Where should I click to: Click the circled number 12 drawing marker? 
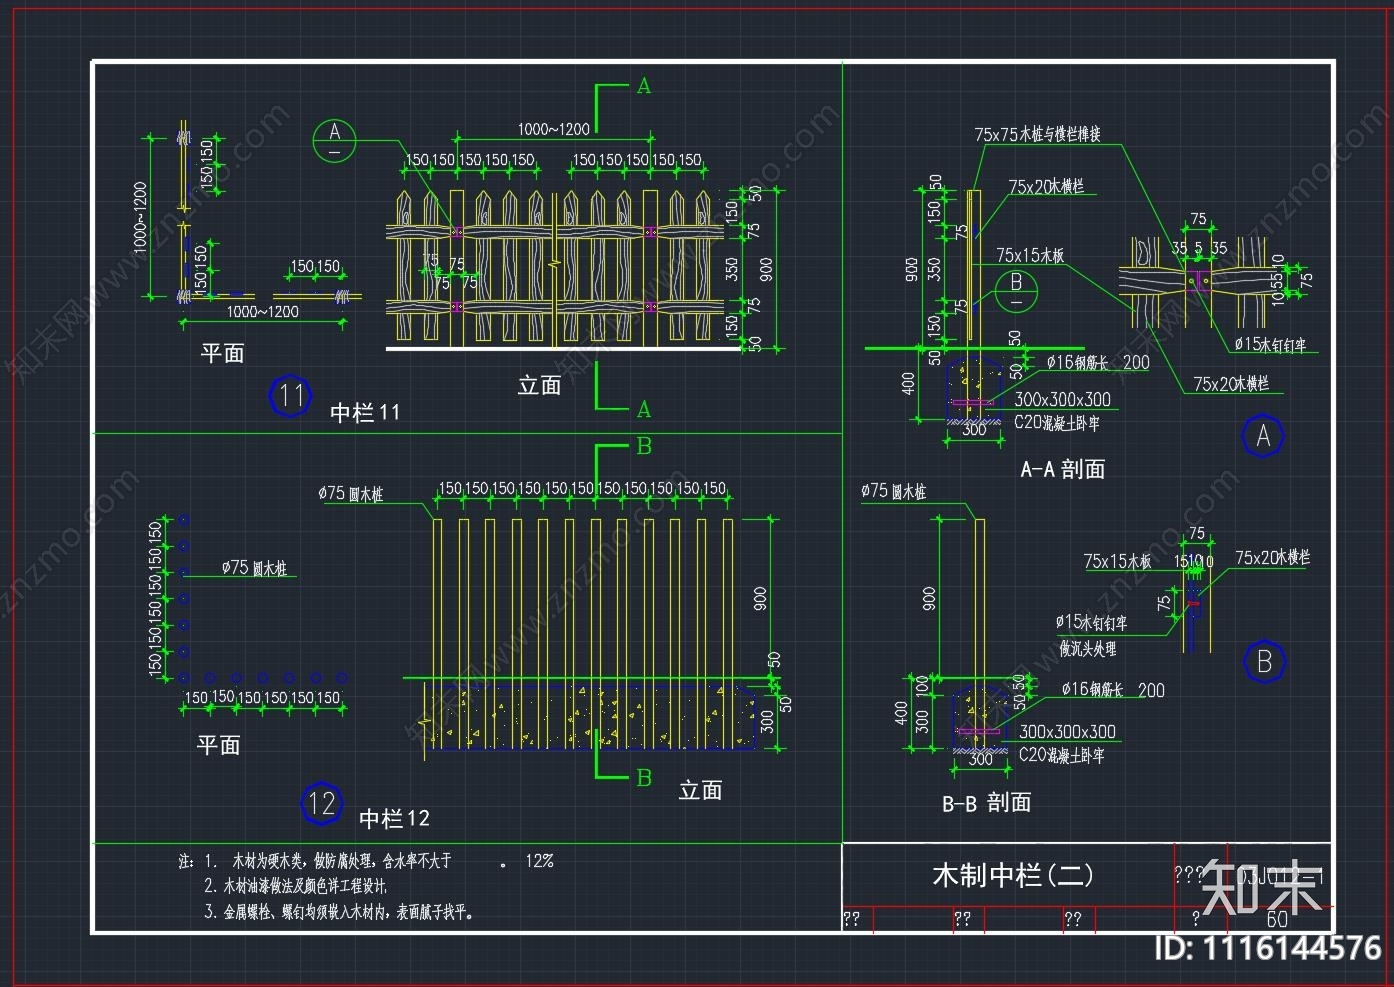pos(322,803)
